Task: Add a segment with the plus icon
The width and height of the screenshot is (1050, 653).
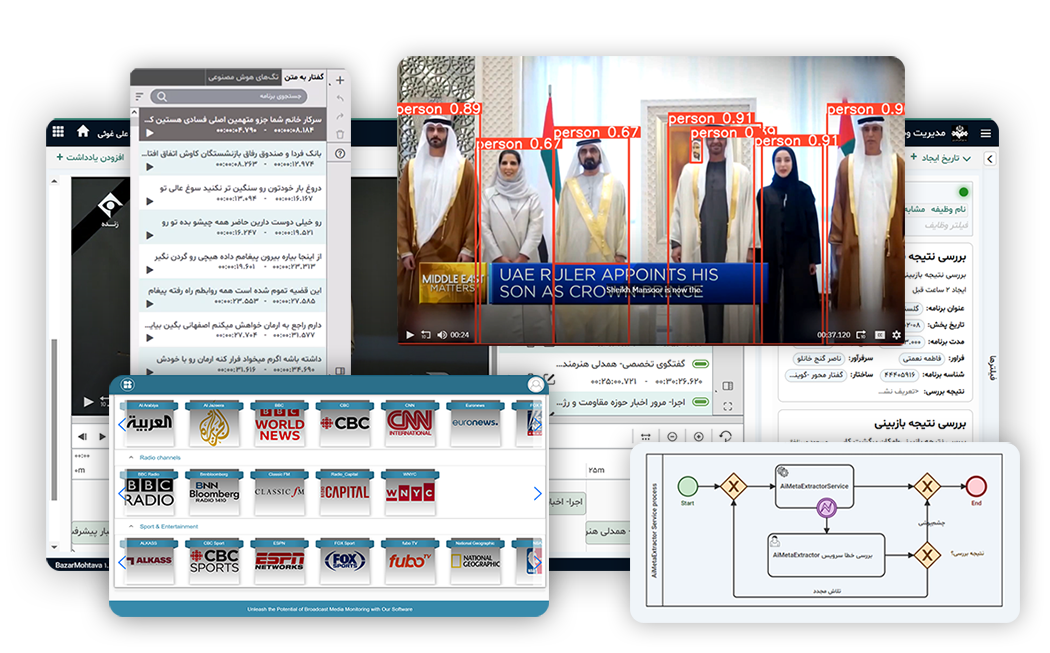Action: 340,80
